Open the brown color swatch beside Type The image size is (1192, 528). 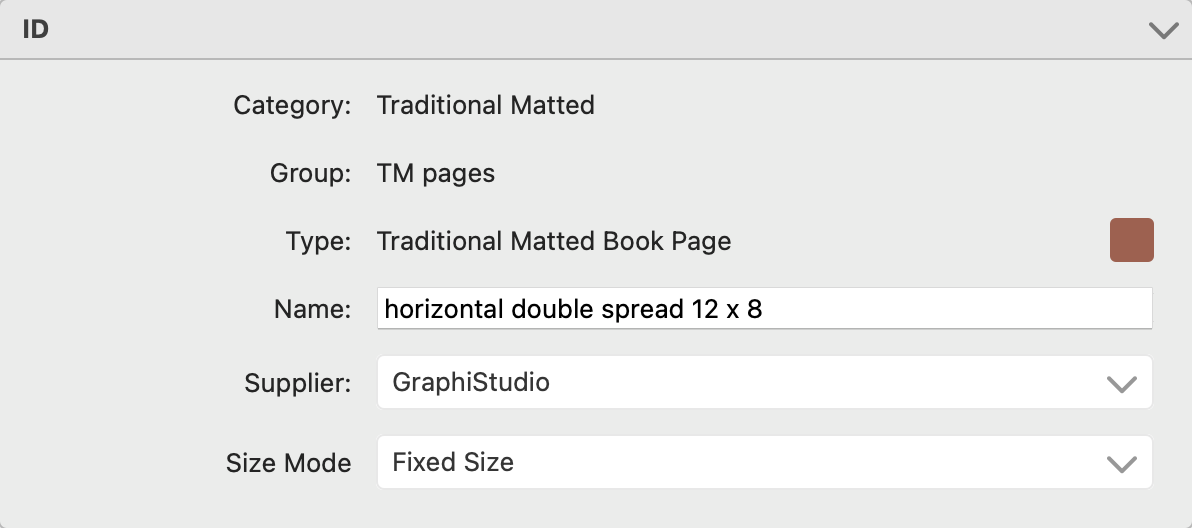click(x=1131, y=241)
